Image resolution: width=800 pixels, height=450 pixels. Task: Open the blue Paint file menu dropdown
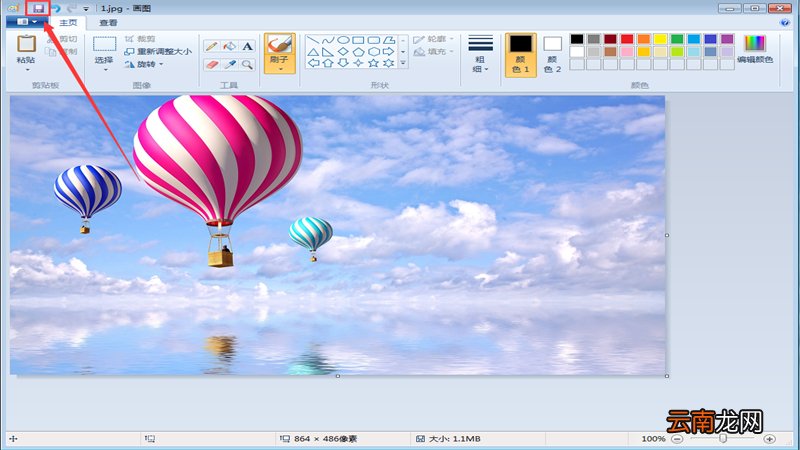point(26,22)
